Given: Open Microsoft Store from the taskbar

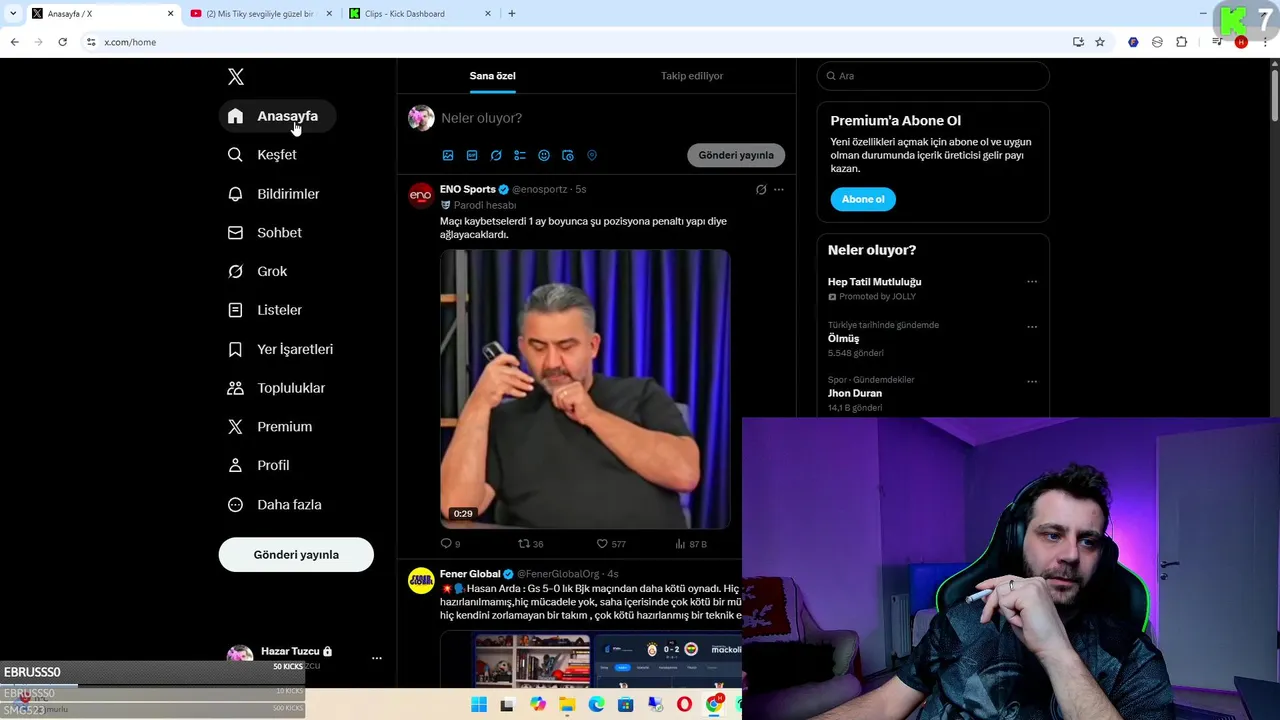Looking at the screenshot, I should coord(626,705).
